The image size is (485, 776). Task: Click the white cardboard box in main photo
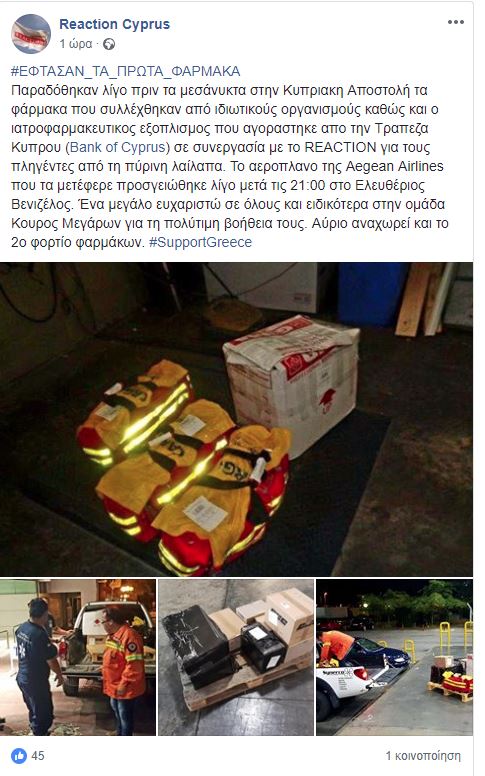(x=292, y=381)
